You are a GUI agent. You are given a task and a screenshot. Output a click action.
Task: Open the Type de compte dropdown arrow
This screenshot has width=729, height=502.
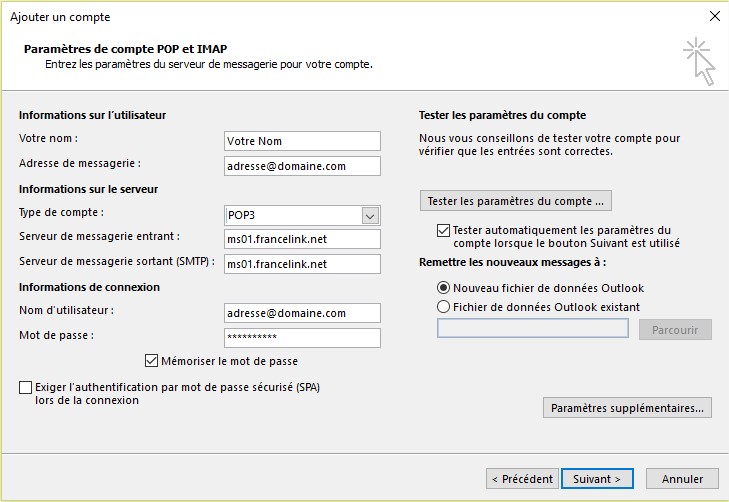pyautogui.click(x=370, y=215)
